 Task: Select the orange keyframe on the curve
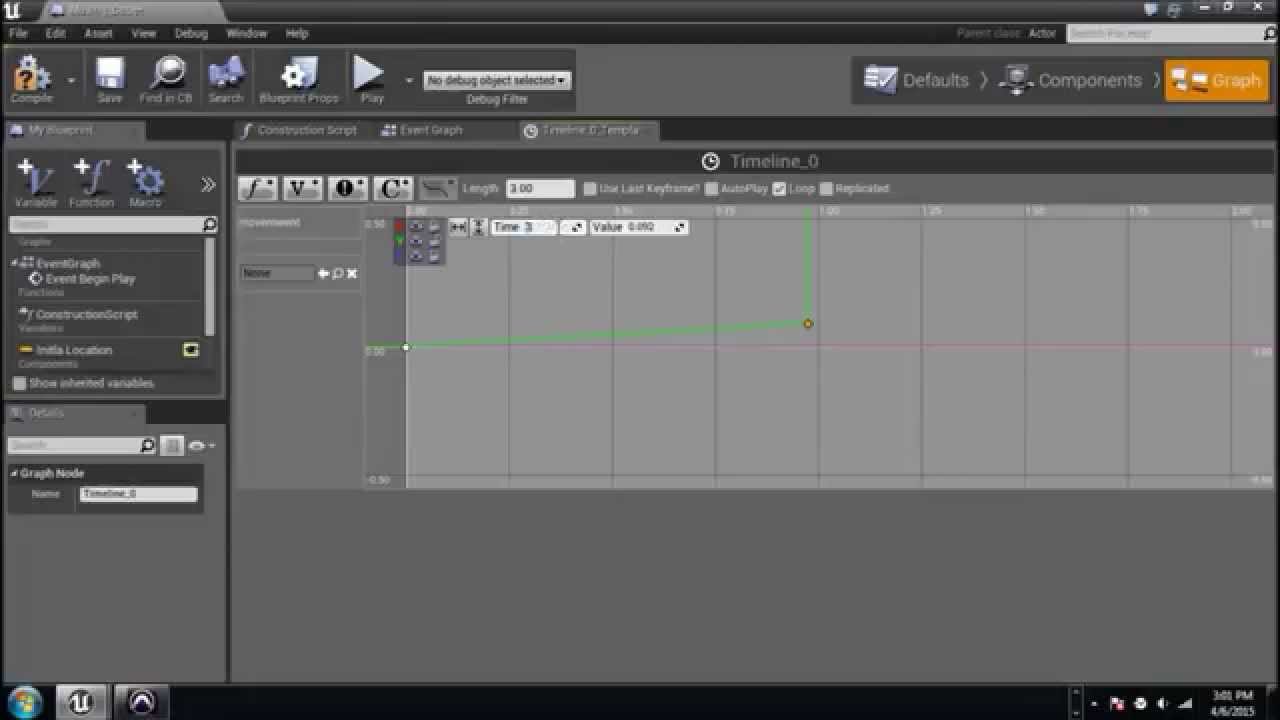(808, 324)
